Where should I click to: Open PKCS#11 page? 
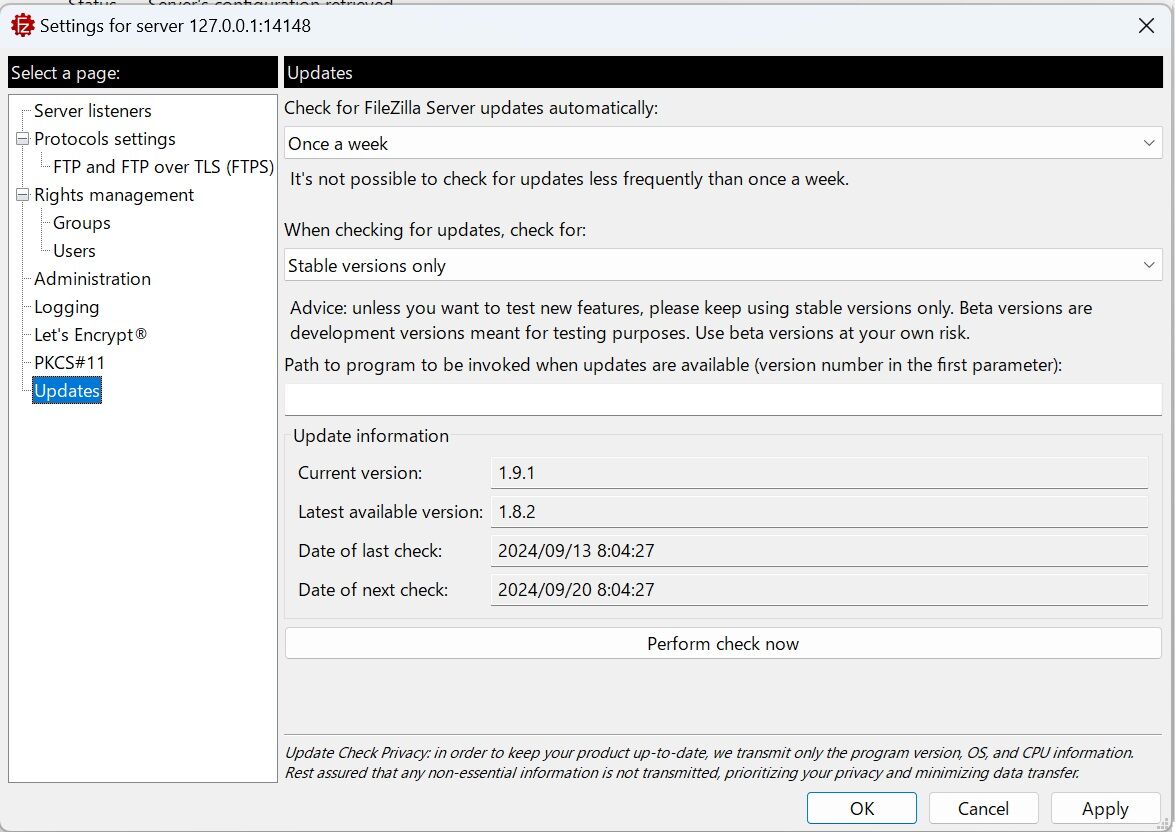pyautogui.click(x=69, y=363)
